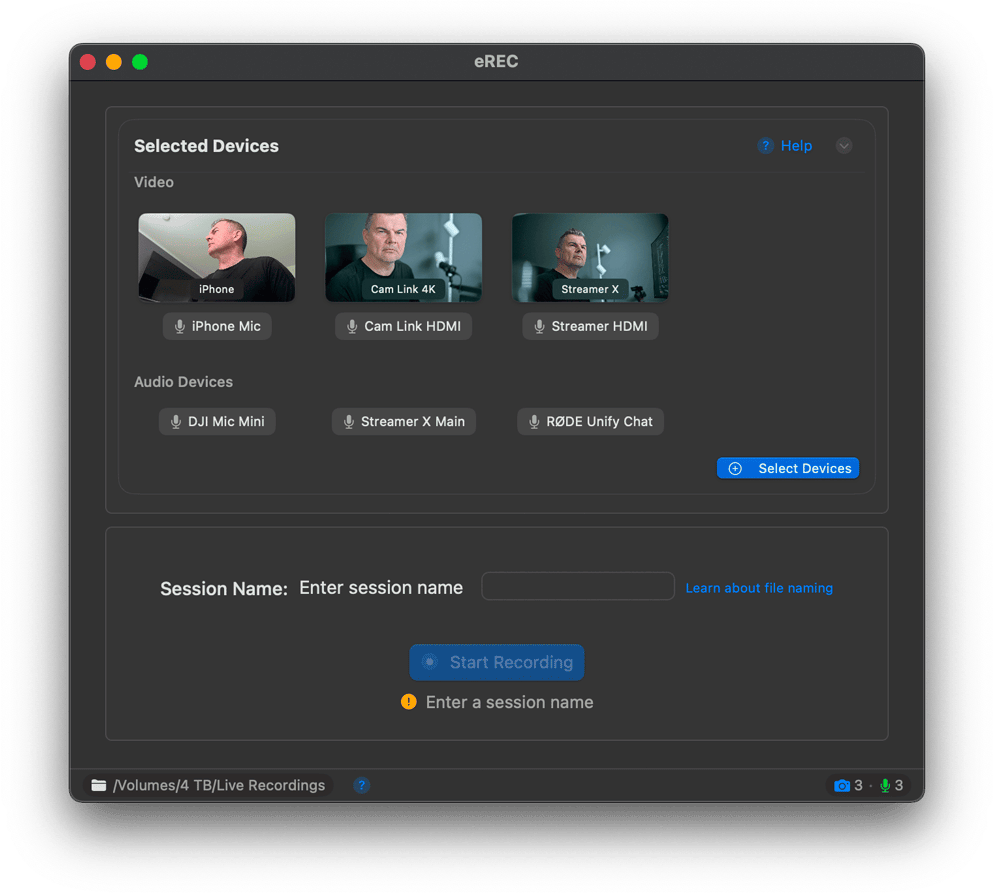Click the help icon beside the recordings path
The height and width of the screenshot is (893, 993).
tap(362, 785)
